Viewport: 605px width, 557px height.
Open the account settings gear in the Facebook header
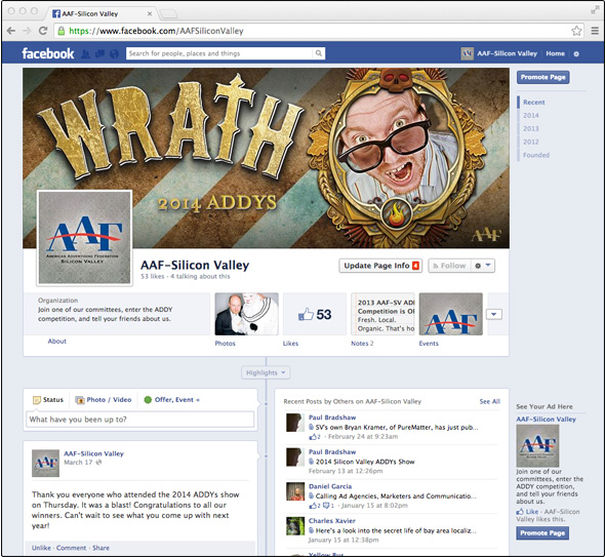click(576, 53)
